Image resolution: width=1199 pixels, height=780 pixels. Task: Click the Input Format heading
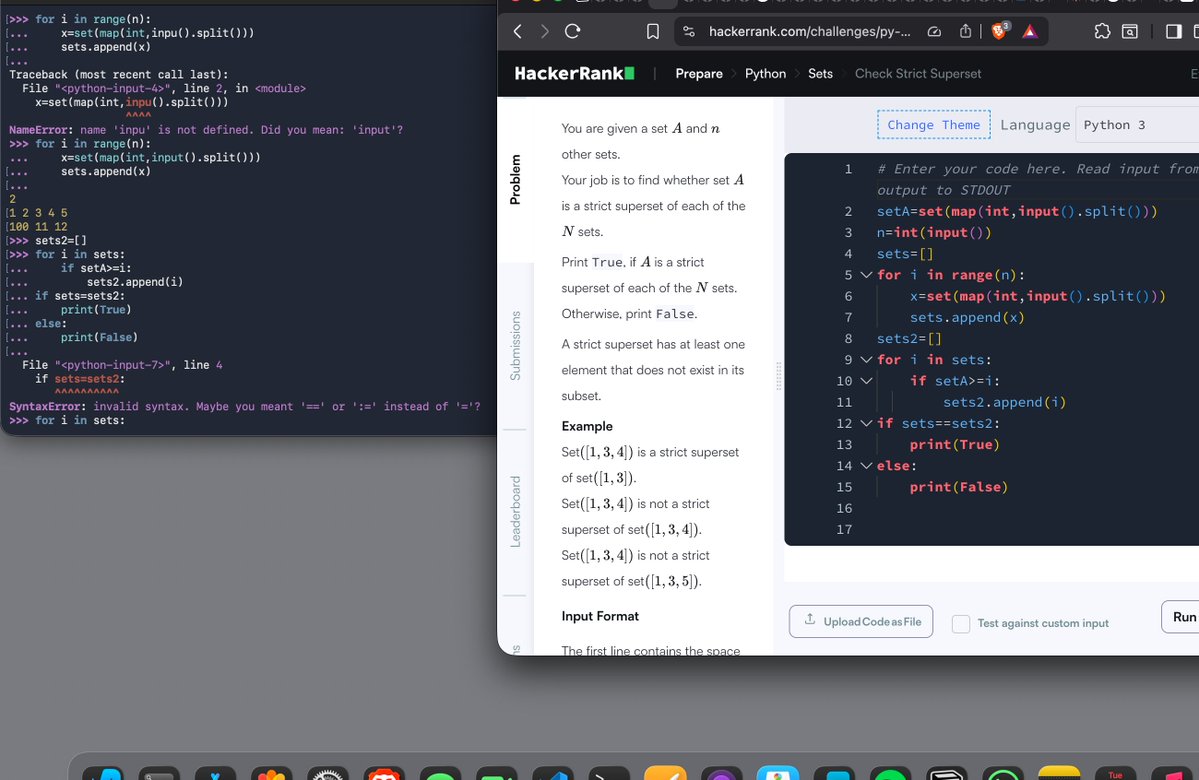coord(600,616)
